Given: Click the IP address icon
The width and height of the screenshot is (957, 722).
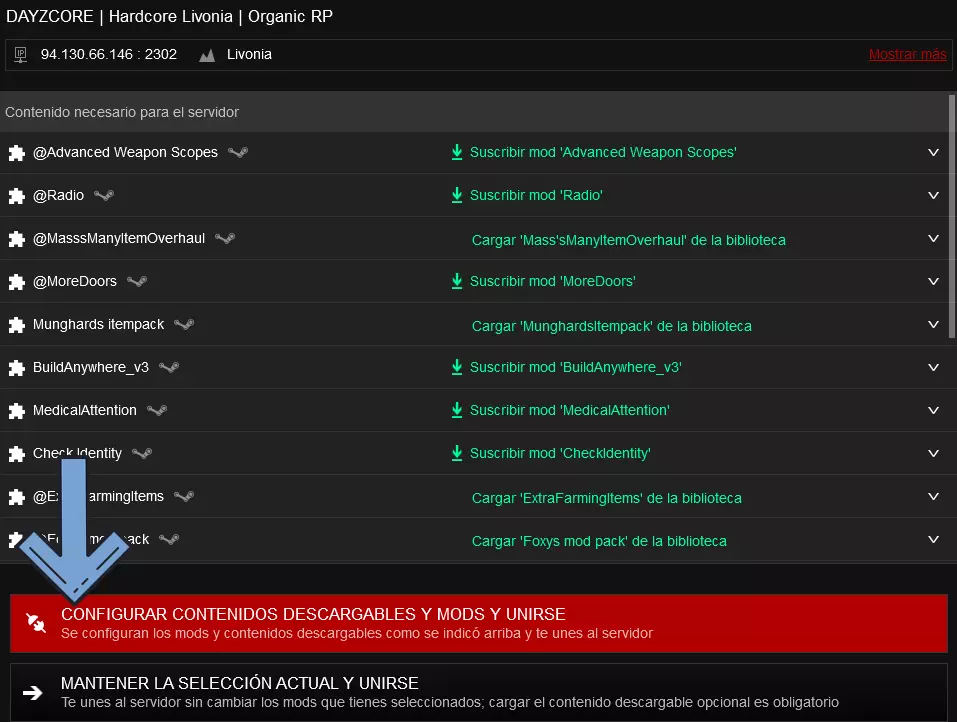Looking at the screenshot, I should point(21,55).
